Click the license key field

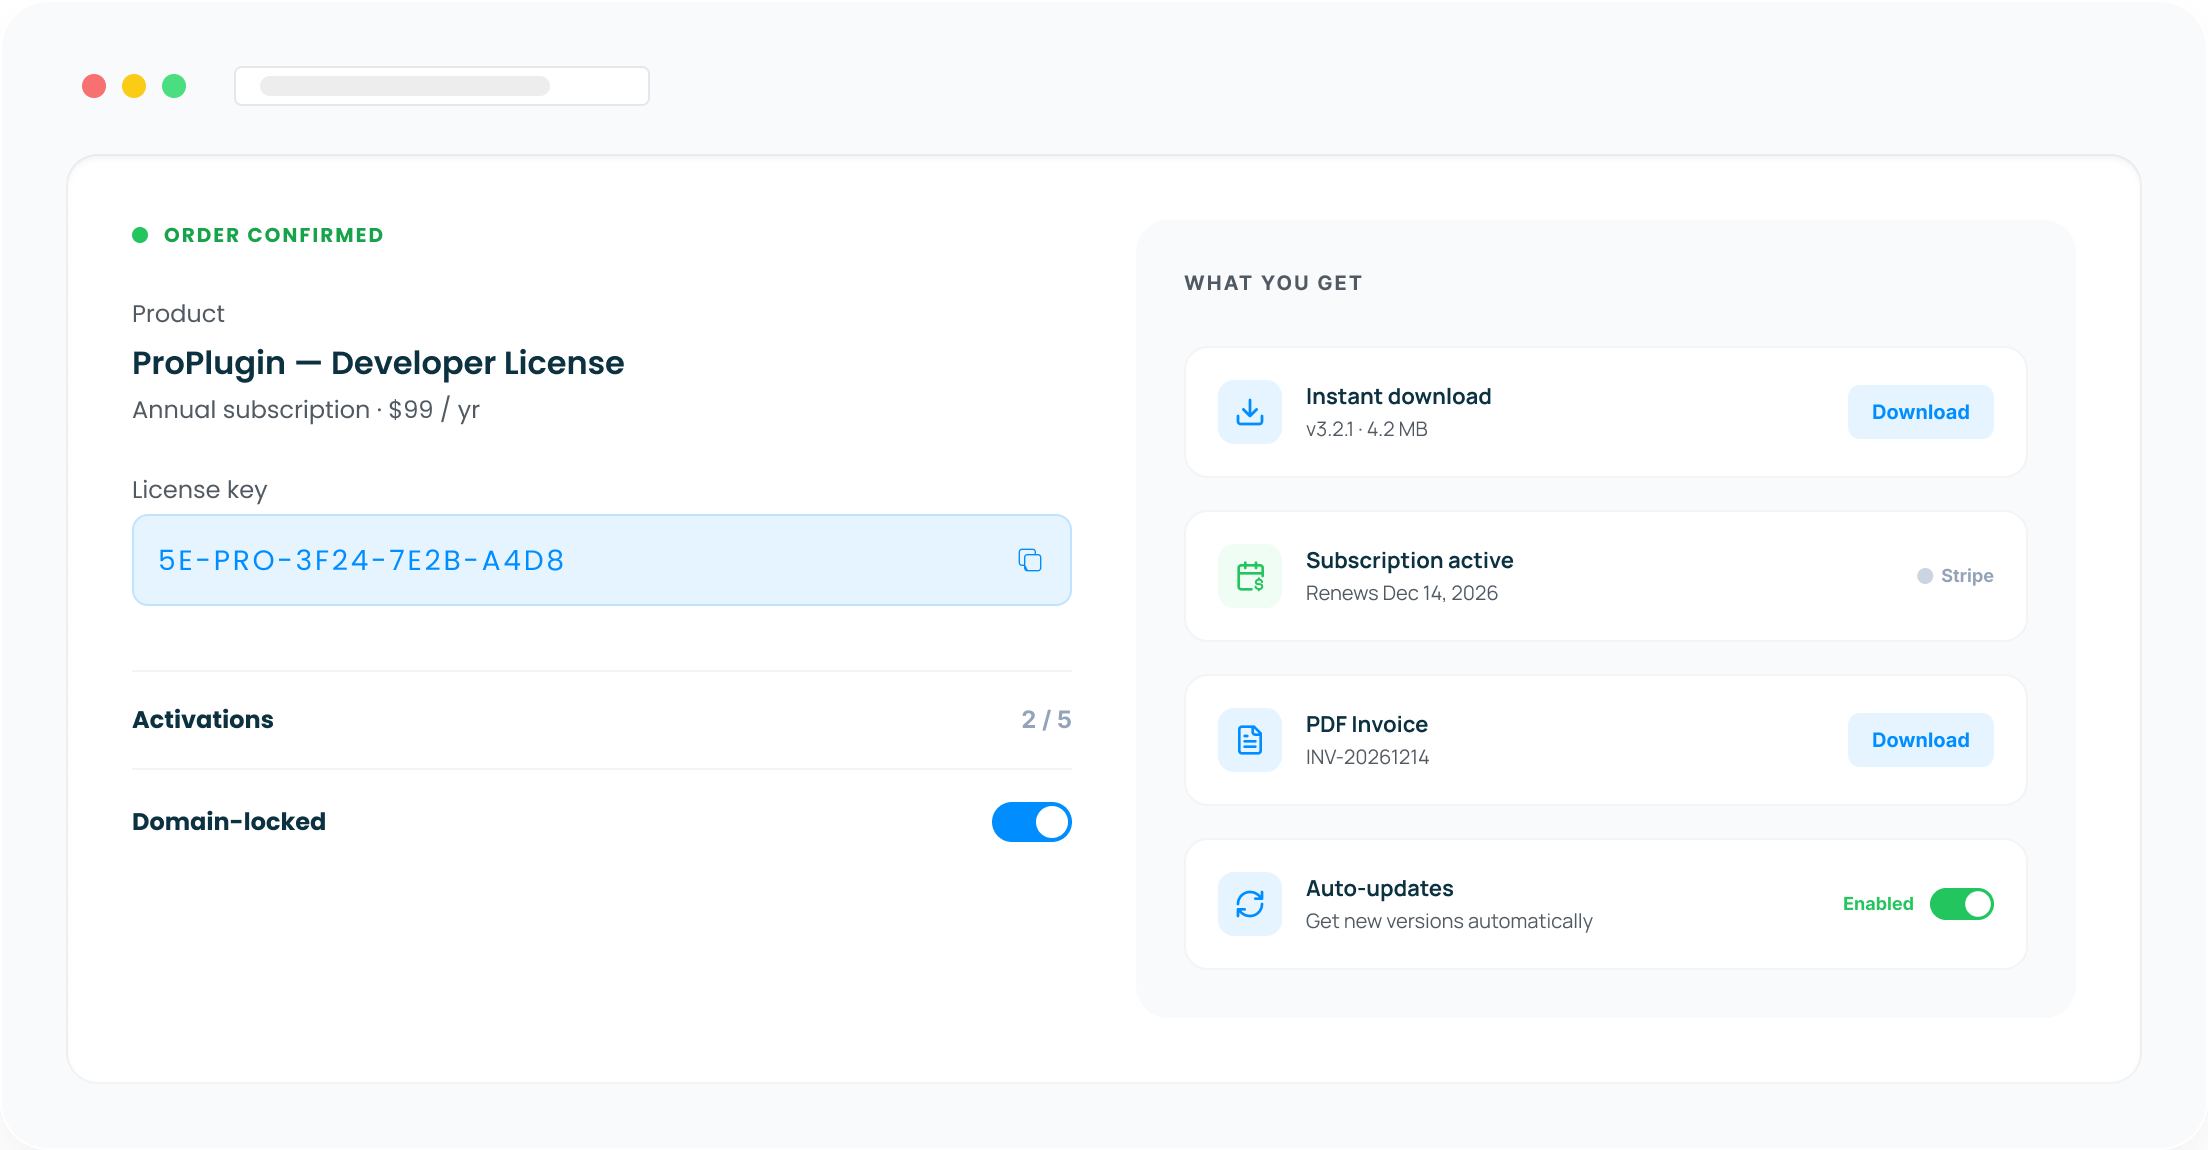pos(602,560)
